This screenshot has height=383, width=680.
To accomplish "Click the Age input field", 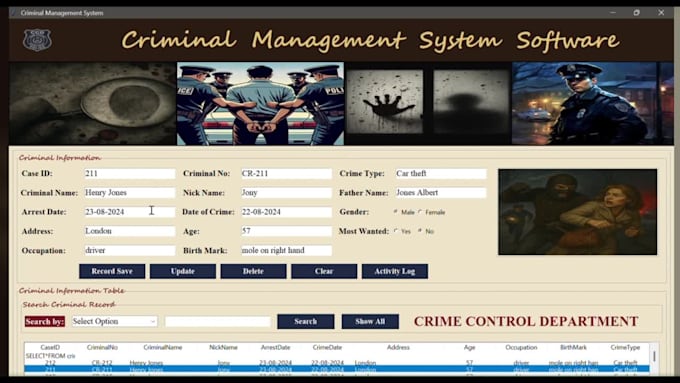I will pyautogui.click(x=286, y=231).
